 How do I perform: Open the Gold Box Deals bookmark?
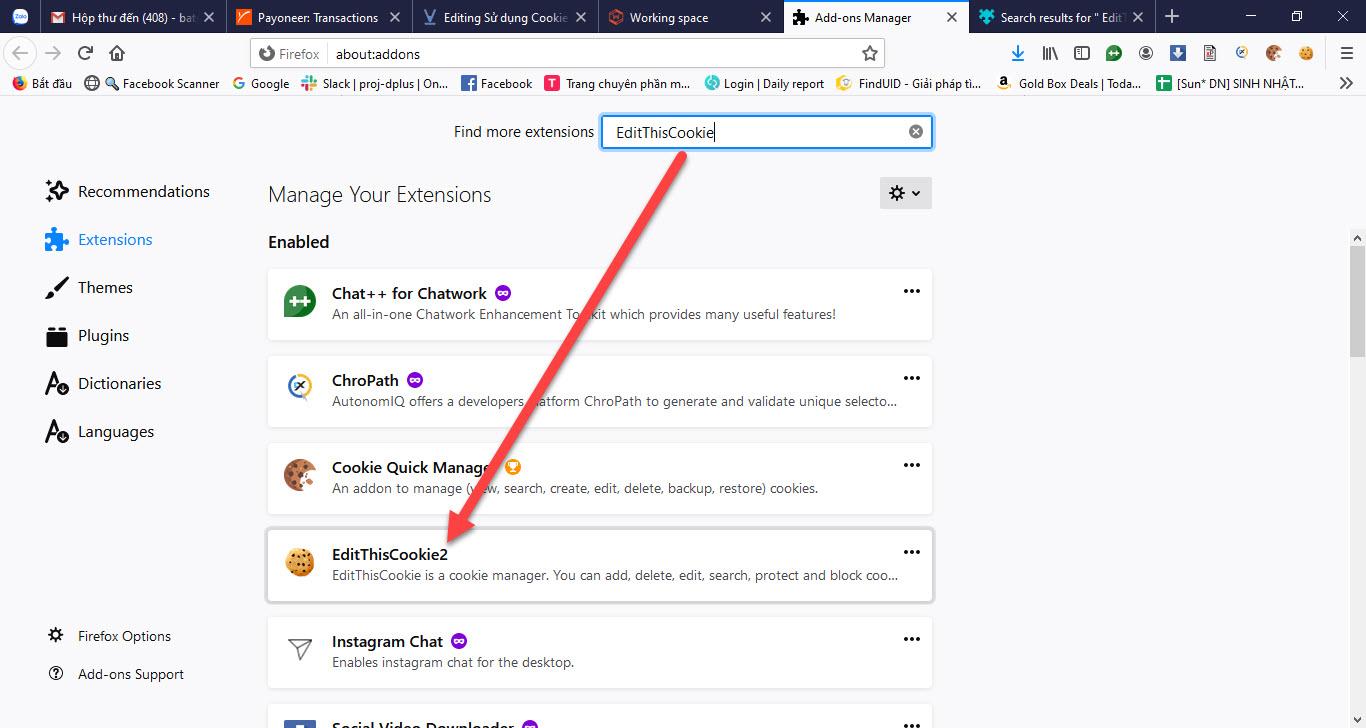click(x=1069, y=84)
